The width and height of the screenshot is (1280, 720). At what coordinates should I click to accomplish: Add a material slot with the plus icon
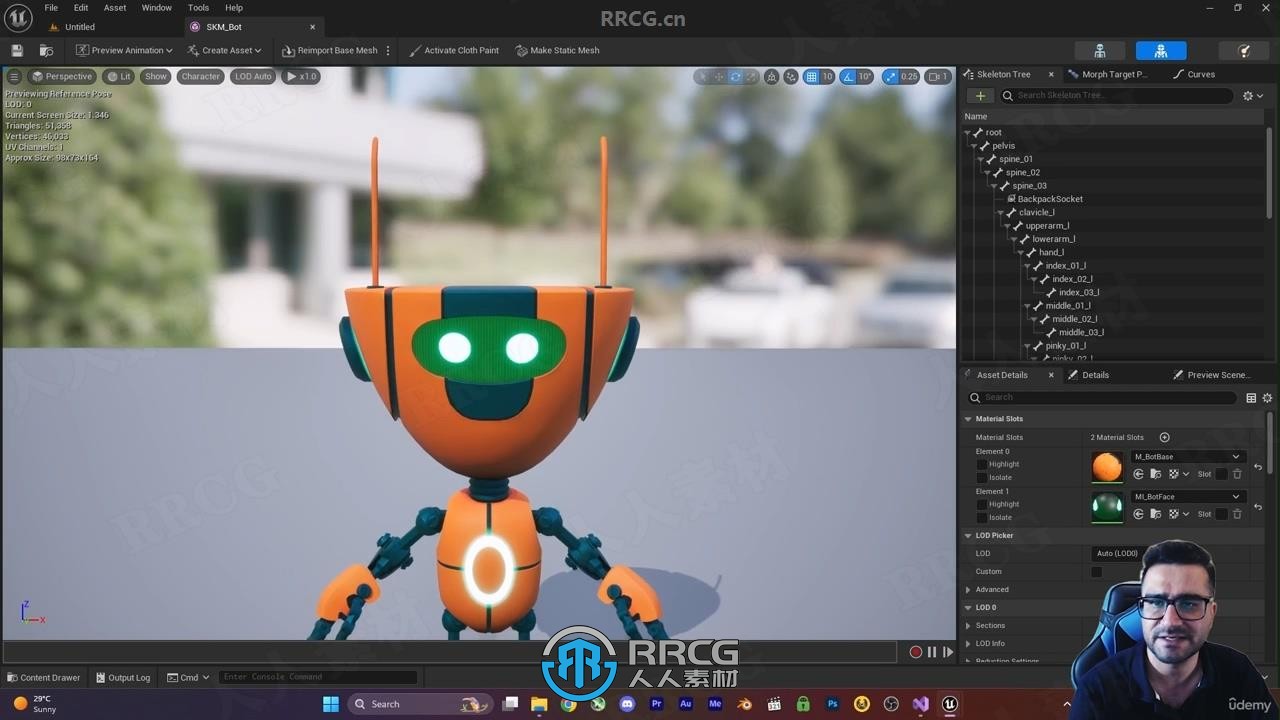pyautogui.click(x=1164, y=437)
